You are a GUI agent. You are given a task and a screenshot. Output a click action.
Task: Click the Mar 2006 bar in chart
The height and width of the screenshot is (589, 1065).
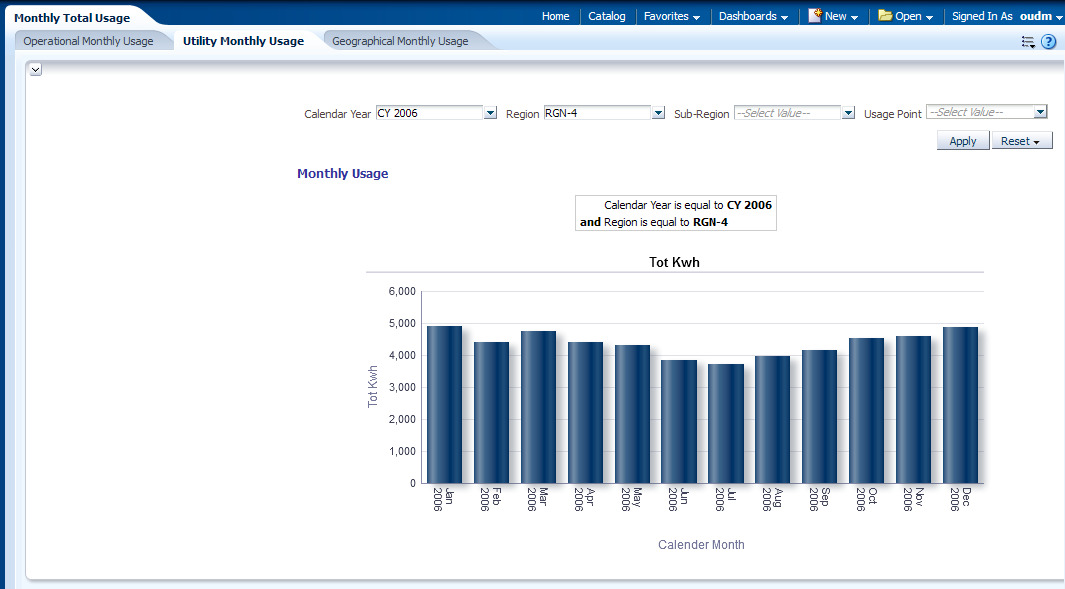point(538,408)
